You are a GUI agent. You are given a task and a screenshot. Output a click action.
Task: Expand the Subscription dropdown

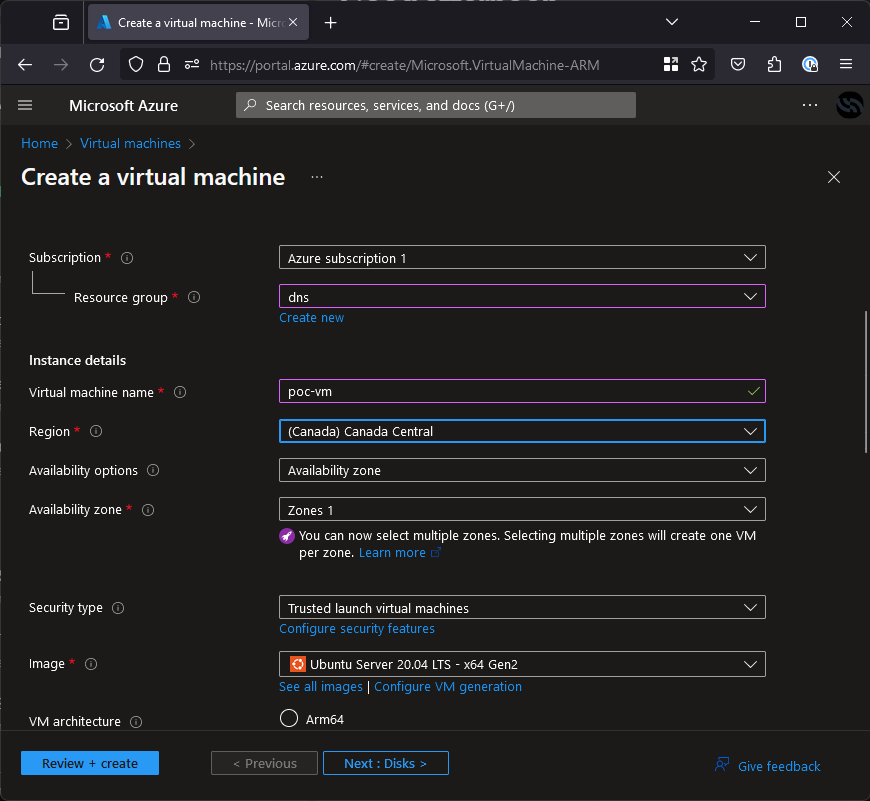pyautogui.click(x=522, y=257)
